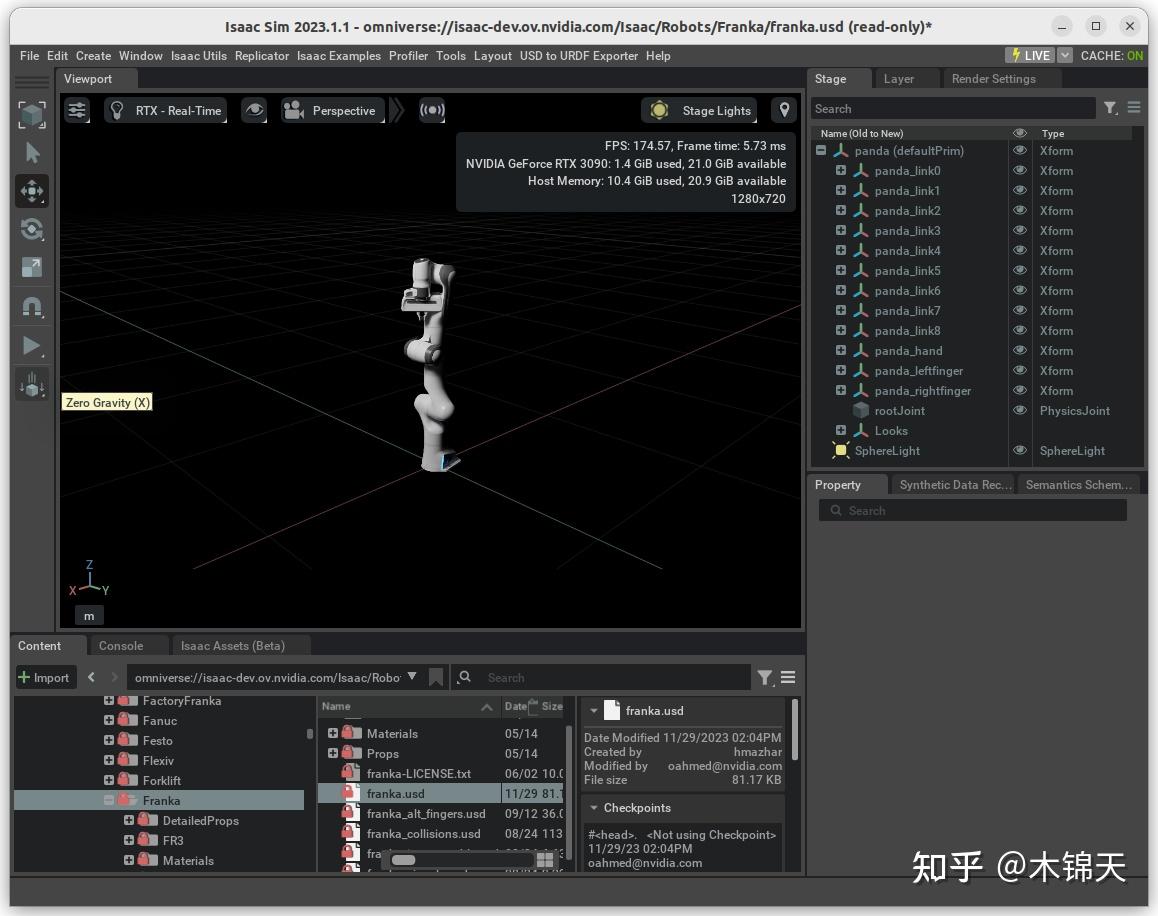Enable the Snap magnet tool
The height and width of the screenshot is (916, 1158).
click(31, 305)
